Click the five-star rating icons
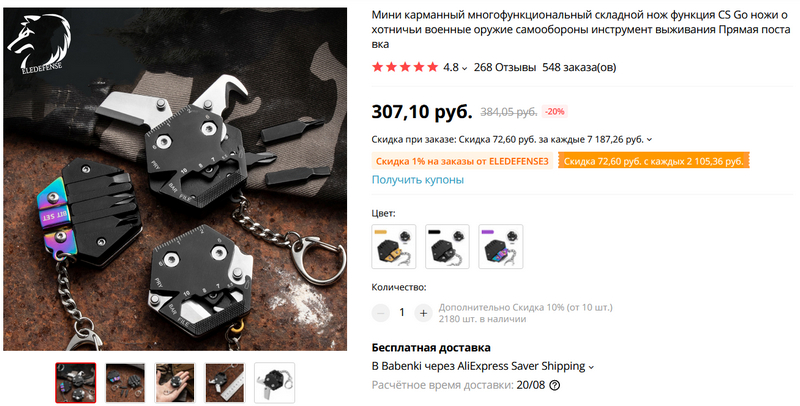 tap(405, 67)
